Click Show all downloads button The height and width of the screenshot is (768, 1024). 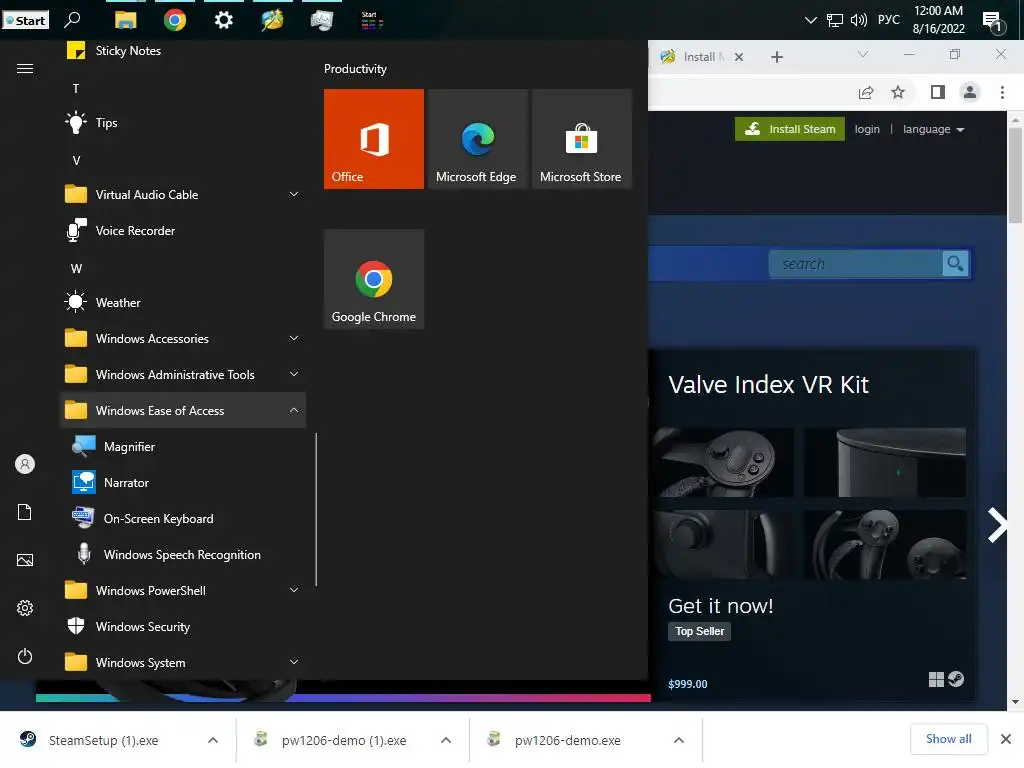(x=948, y=739)
